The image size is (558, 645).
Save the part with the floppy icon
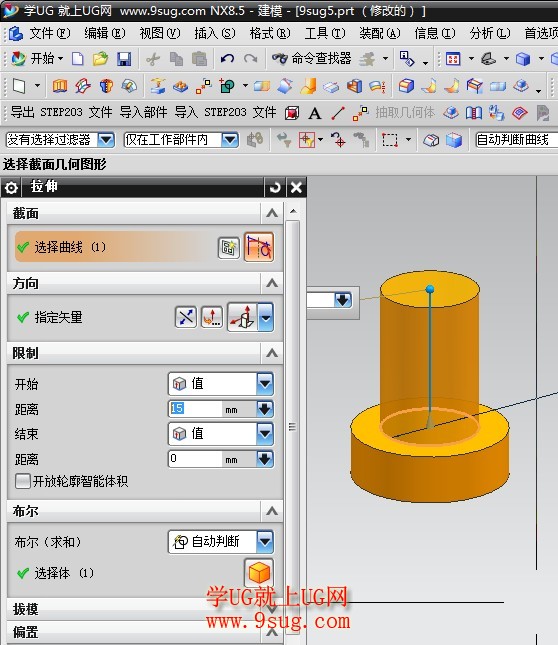[124, 59]
